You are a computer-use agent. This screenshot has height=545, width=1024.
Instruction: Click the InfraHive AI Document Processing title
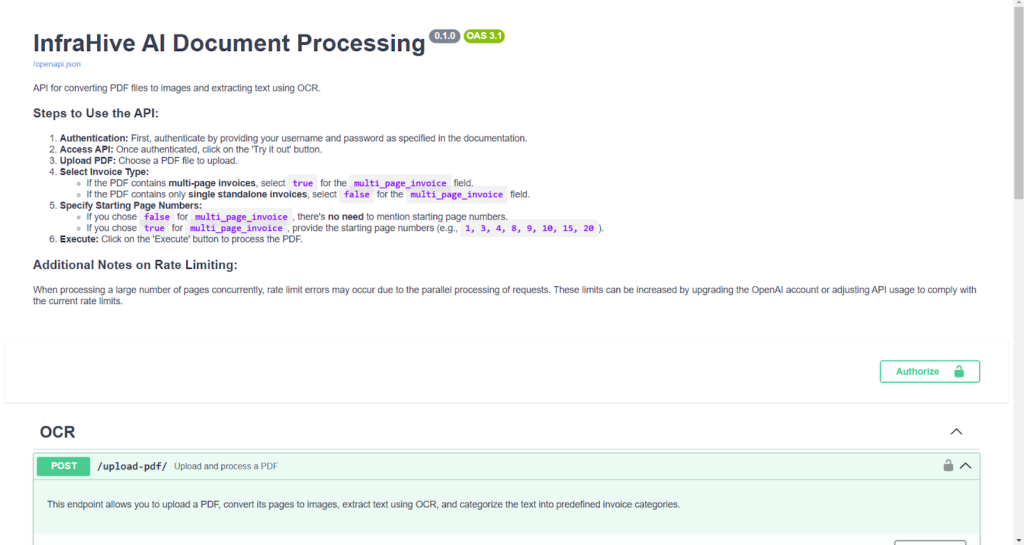coord(229,43)
